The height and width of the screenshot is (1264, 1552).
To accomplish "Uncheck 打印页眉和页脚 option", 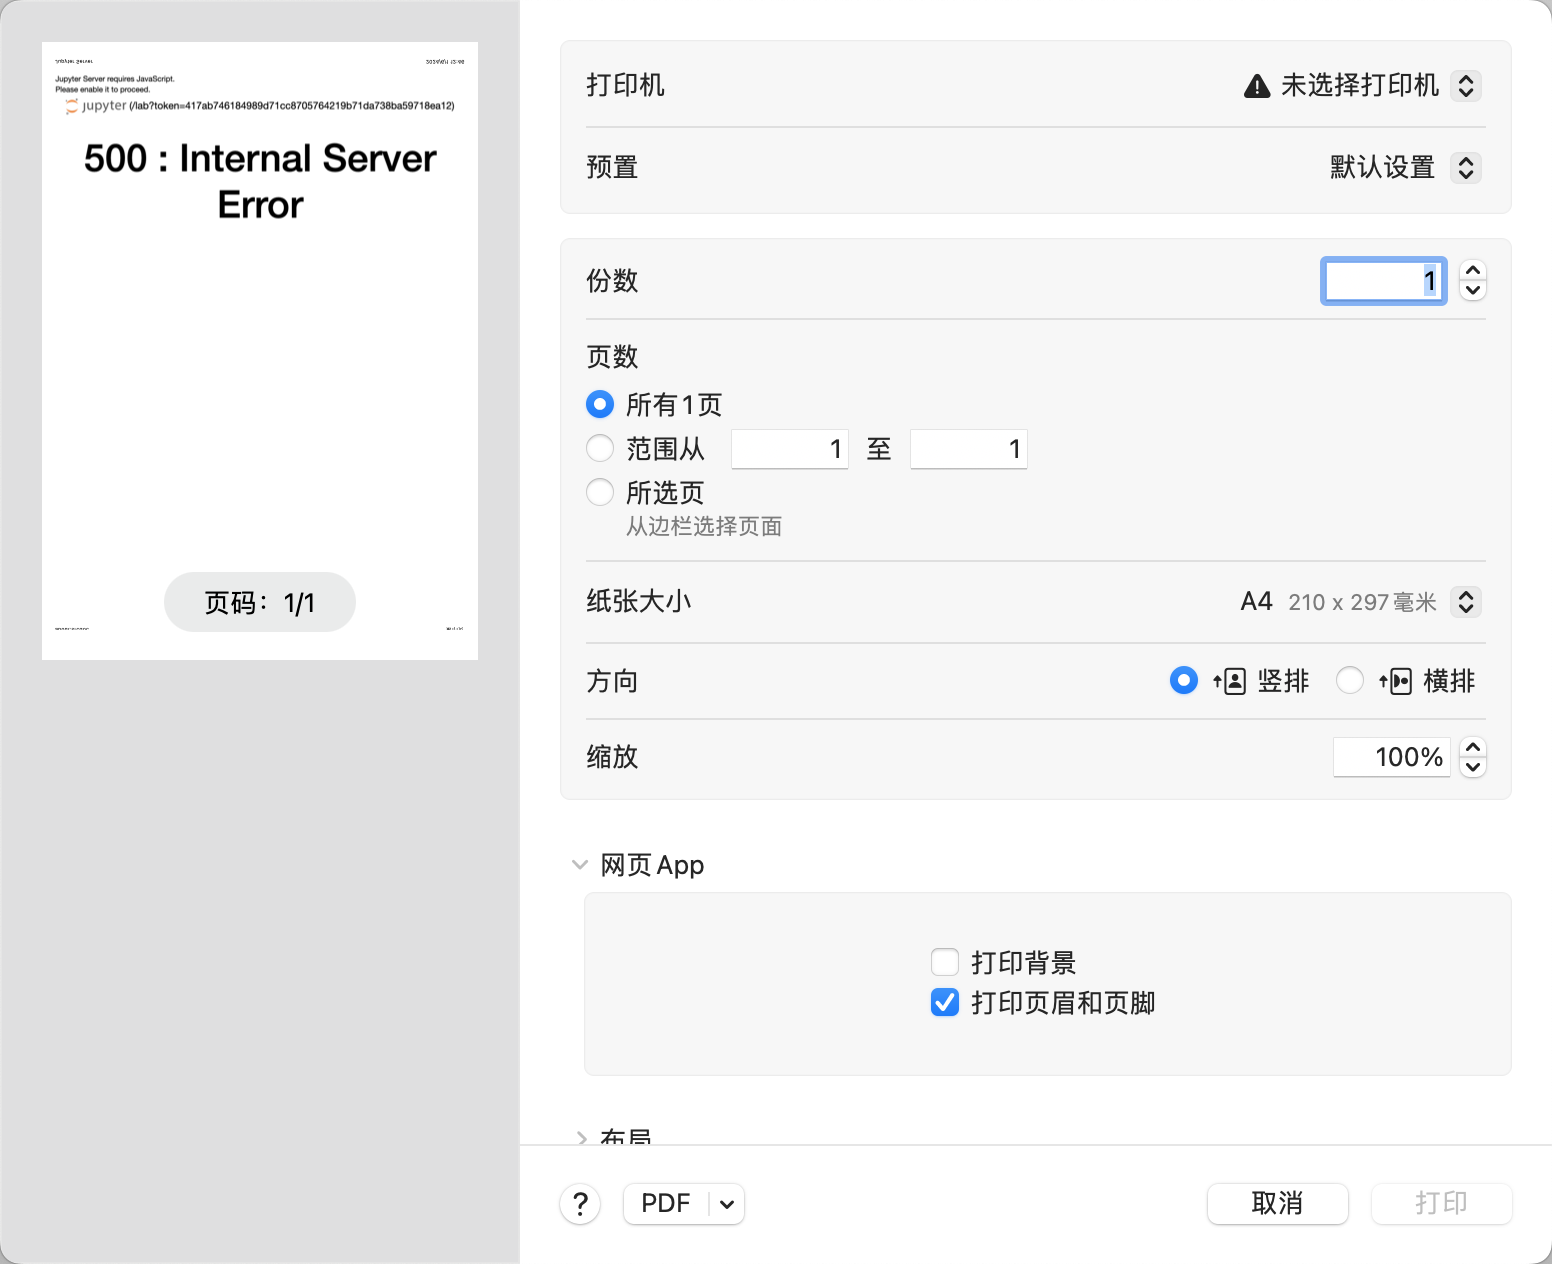I will pos(945,1002).
